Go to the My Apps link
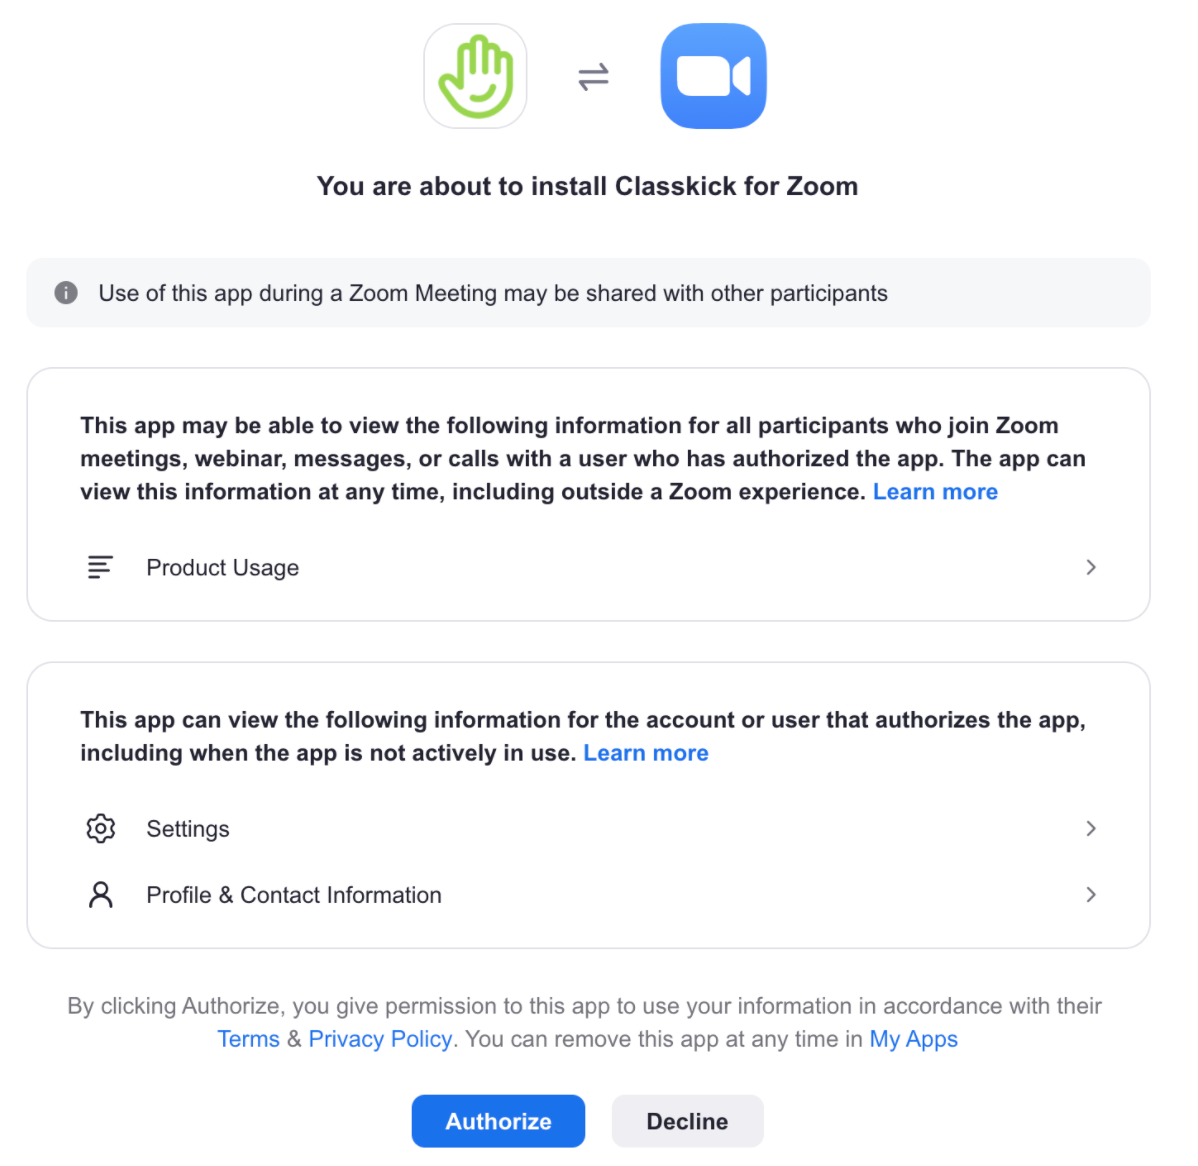1198x1166 pixels. coord(913,1039)
